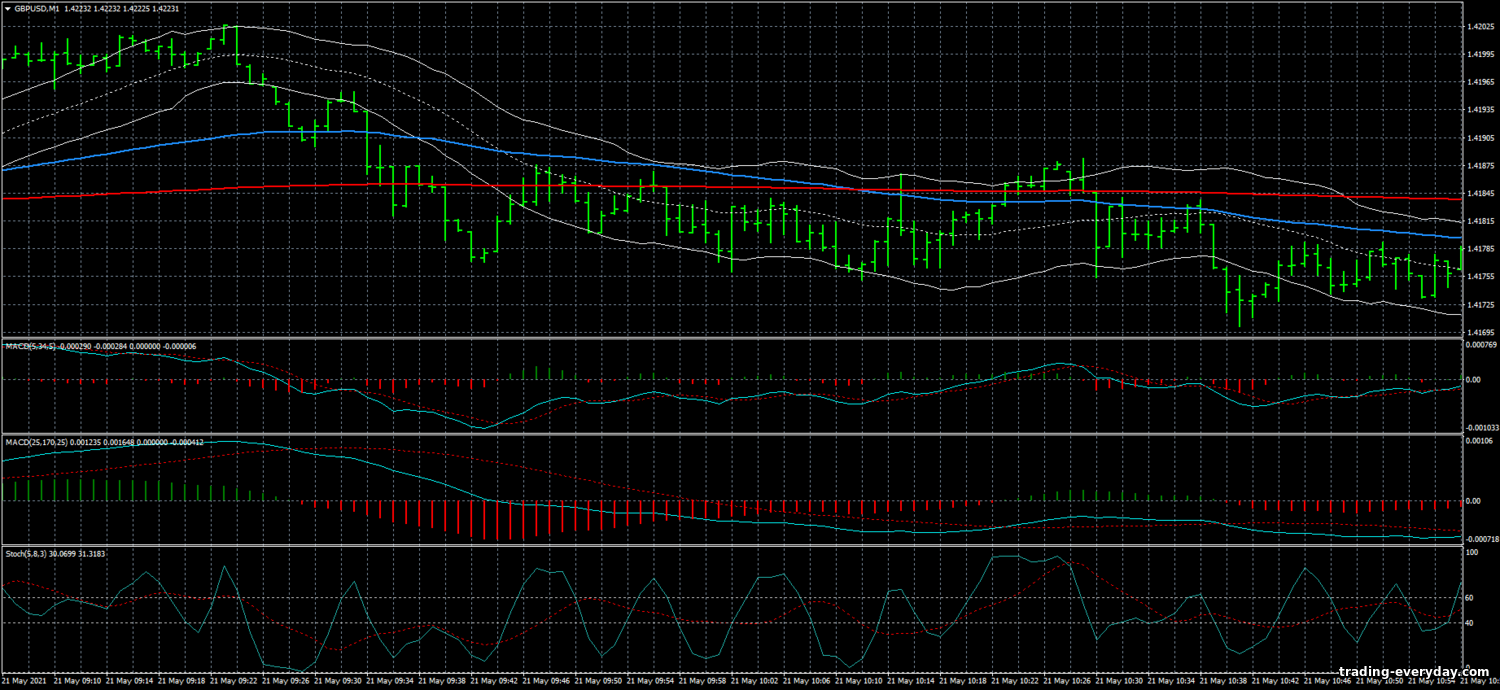
Task: Click the -0.000718 value on second MACD scale
Action: point(1481,539)
